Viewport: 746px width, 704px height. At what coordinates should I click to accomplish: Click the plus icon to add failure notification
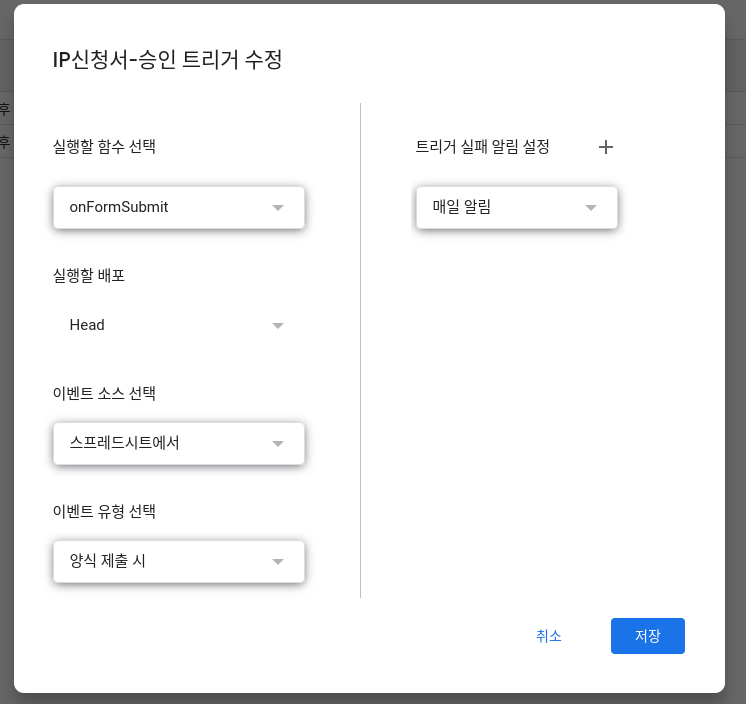tap(605, 147)
